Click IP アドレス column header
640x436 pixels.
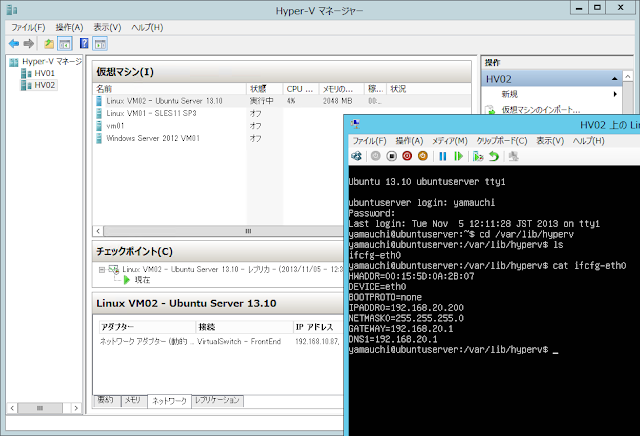(318, 327)
